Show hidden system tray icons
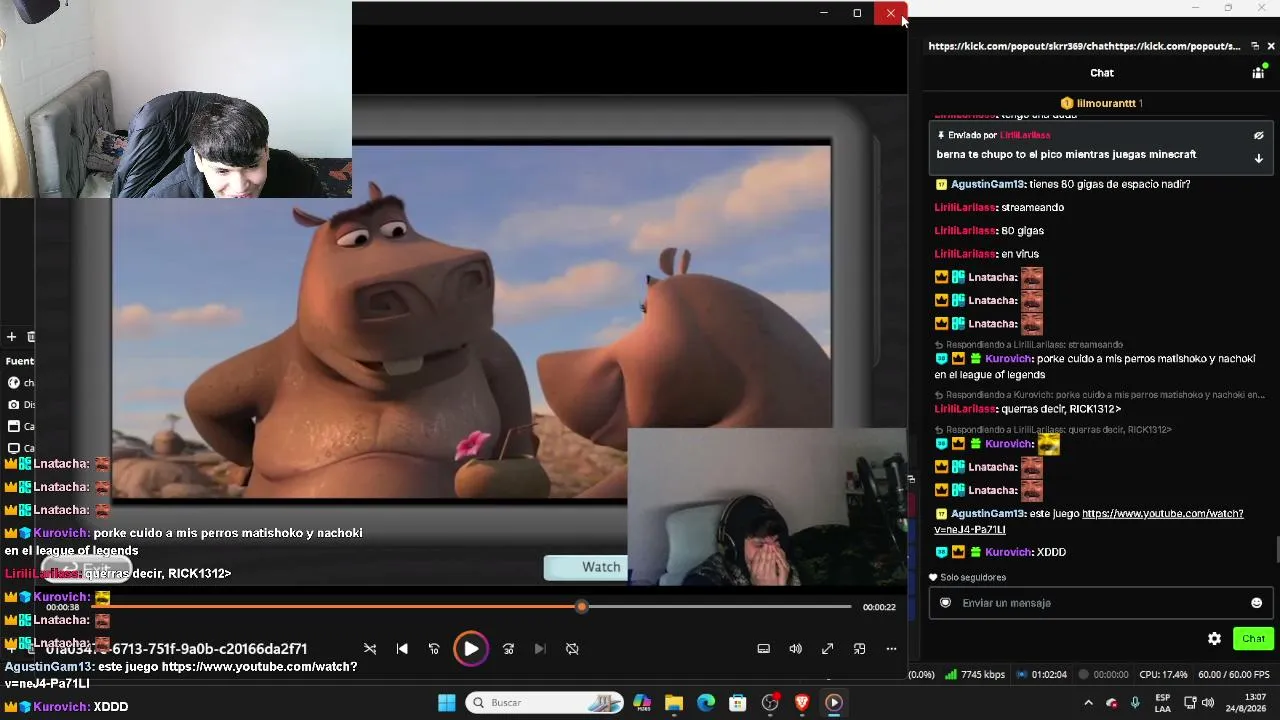Image resolution: width=1280 pixels, height=720 pixels. coord(1088,703)
